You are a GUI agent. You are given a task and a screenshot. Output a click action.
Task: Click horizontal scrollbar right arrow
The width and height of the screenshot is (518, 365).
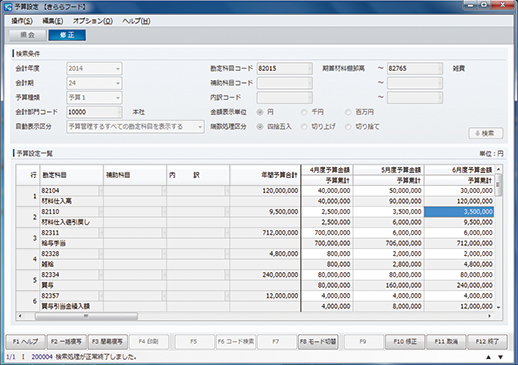click(489, 316)
